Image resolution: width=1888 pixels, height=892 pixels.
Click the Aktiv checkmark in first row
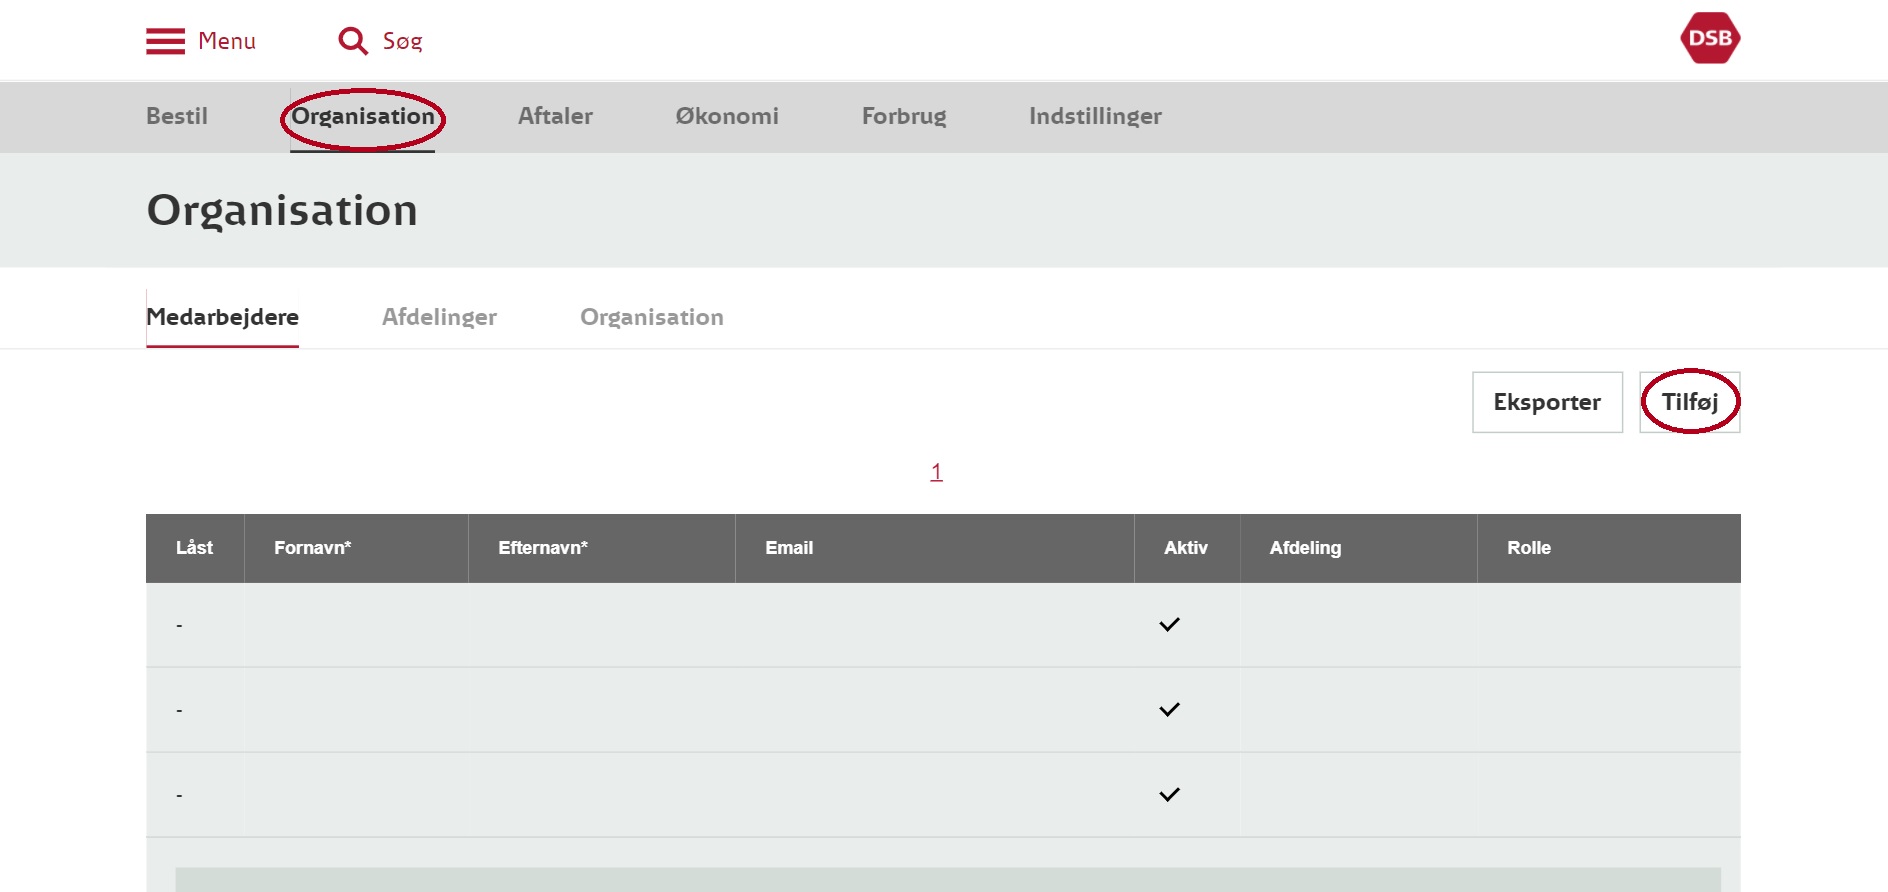[x=1169, y=625]
